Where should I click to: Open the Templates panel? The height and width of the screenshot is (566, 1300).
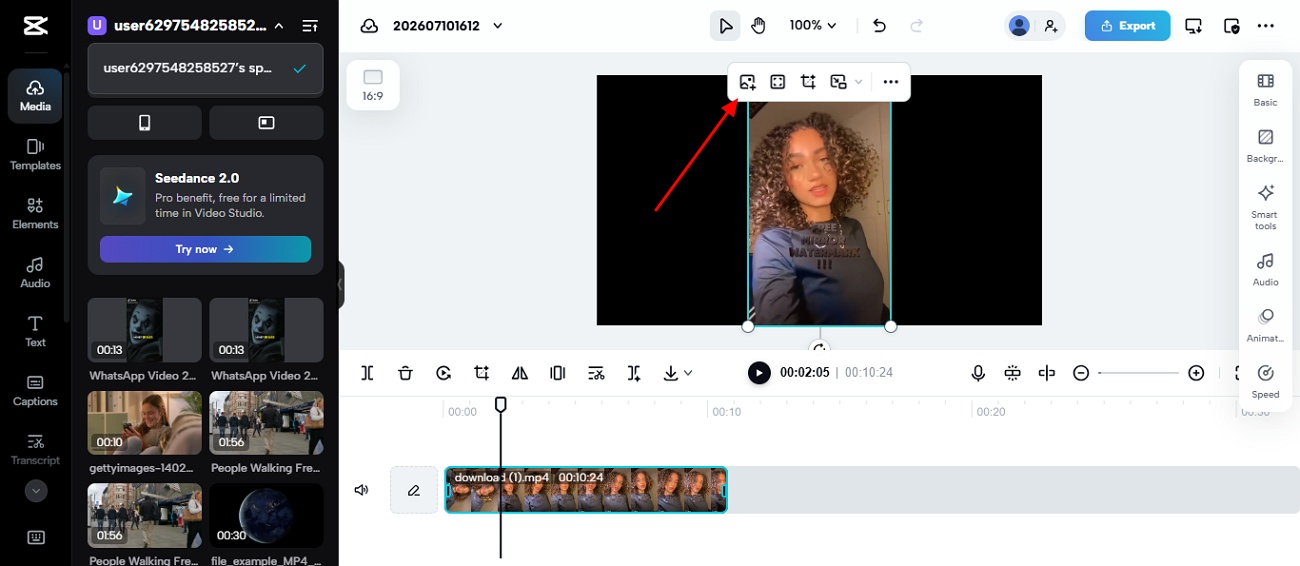click(35, 155)
